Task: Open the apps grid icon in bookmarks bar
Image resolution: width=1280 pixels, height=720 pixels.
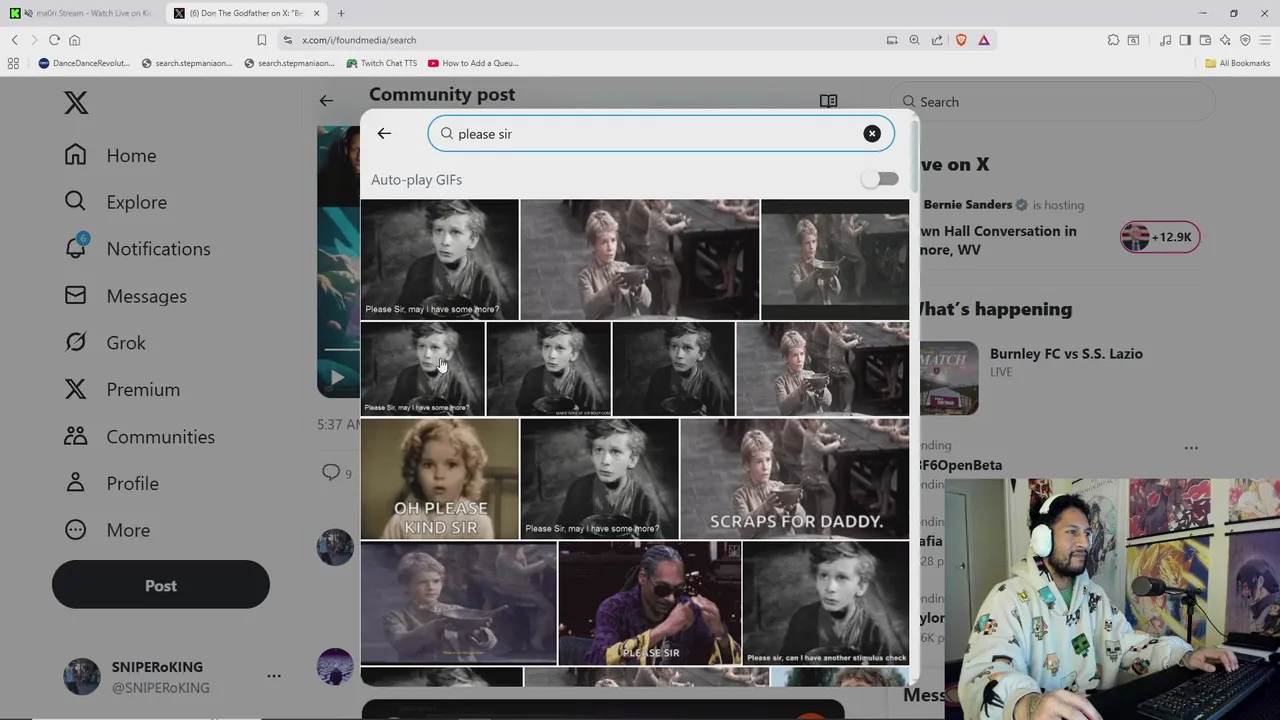Action: (x=13, y=63)
